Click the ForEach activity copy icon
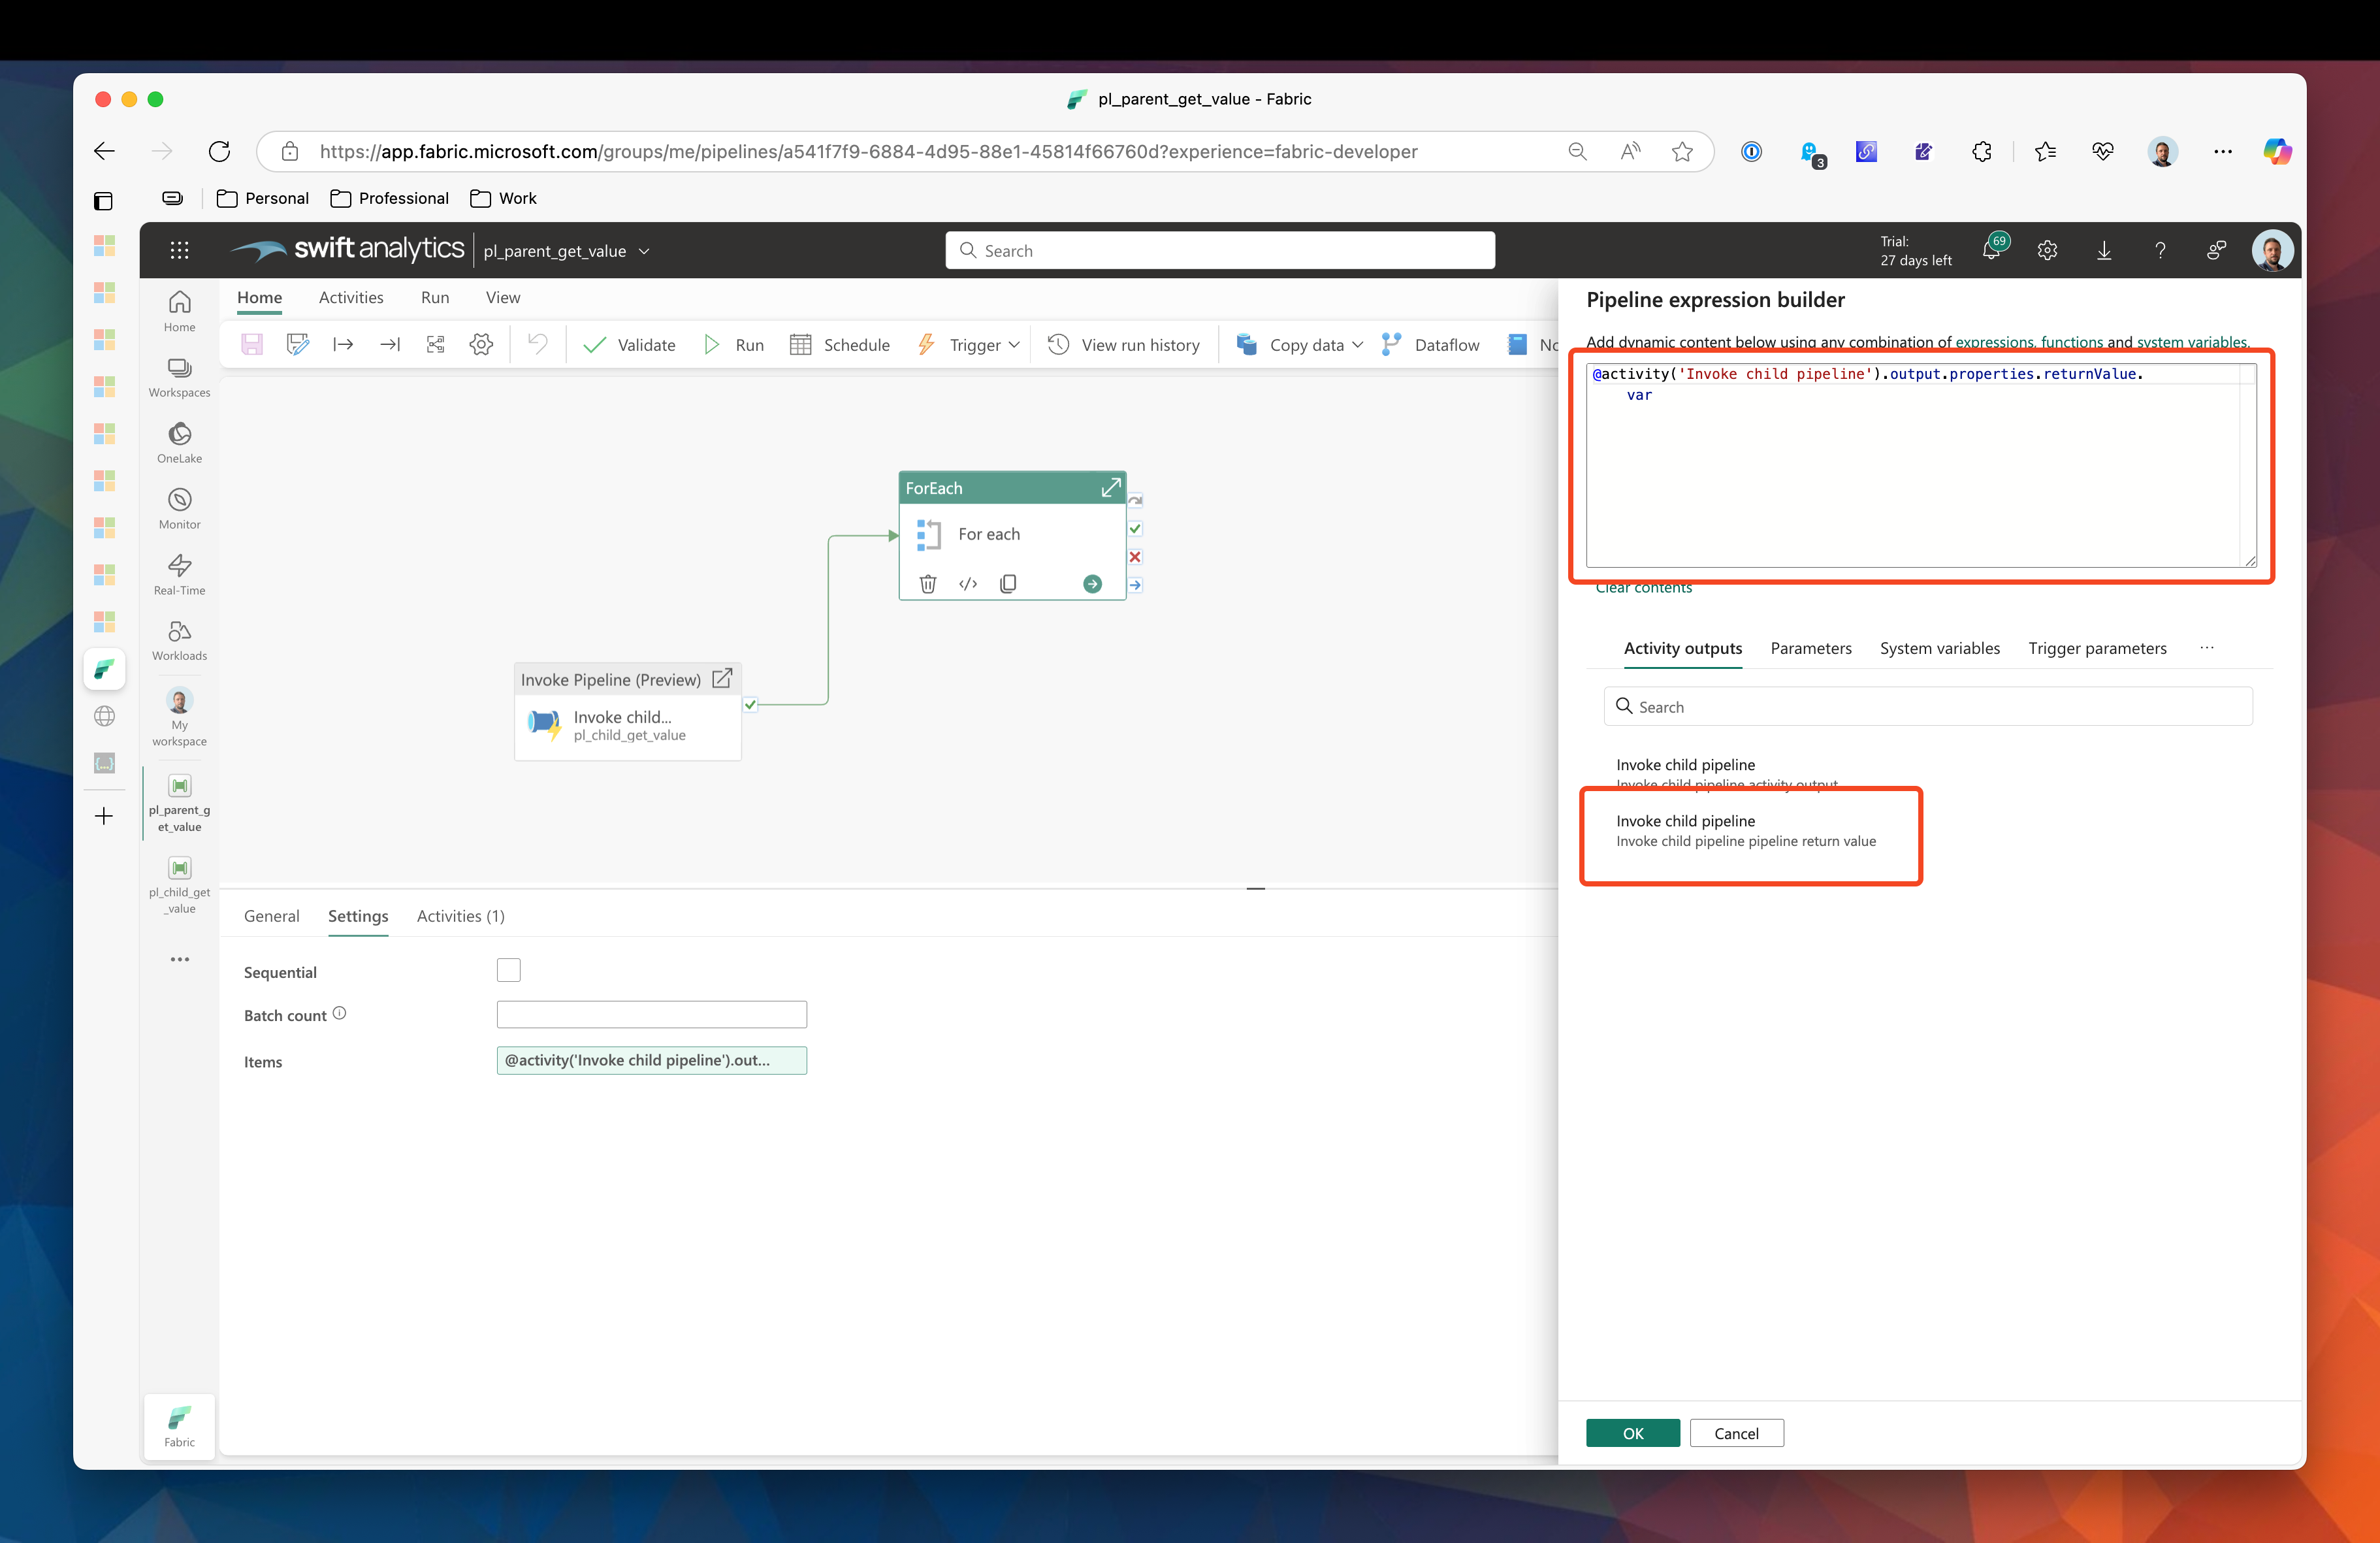2380x1543 pixels. point(1008,584)
